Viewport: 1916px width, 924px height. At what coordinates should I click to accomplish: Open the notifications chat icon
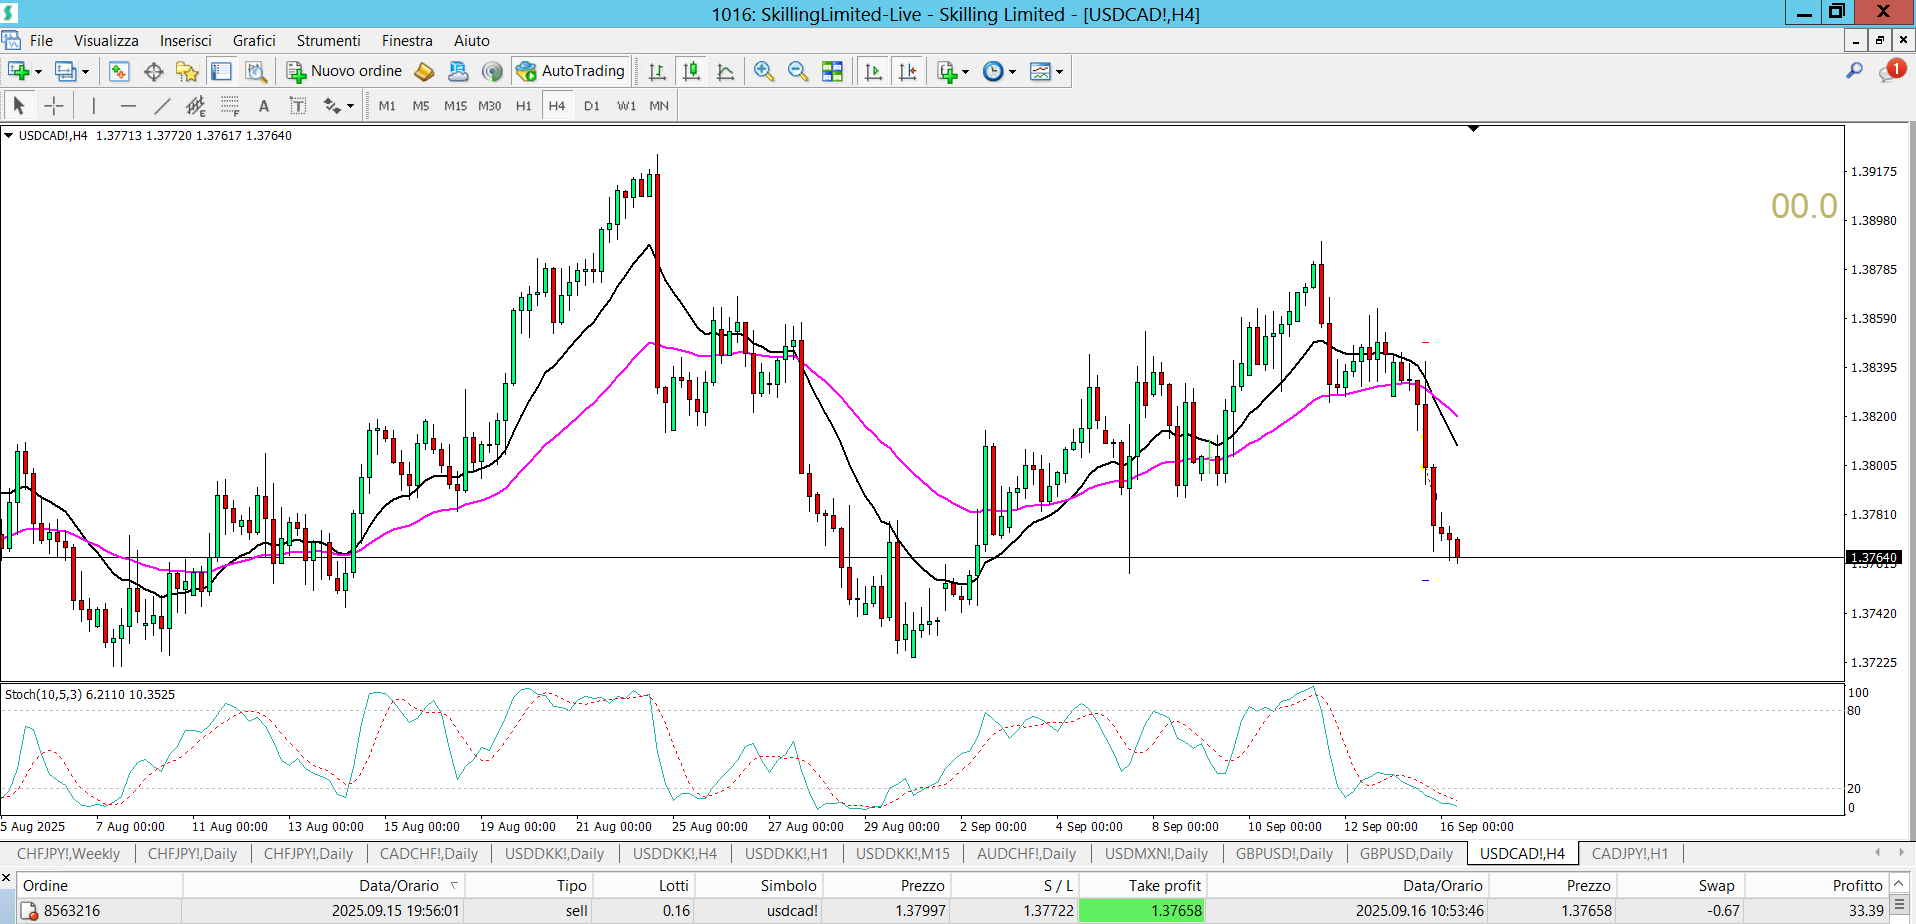click(x=1892, y=70)
